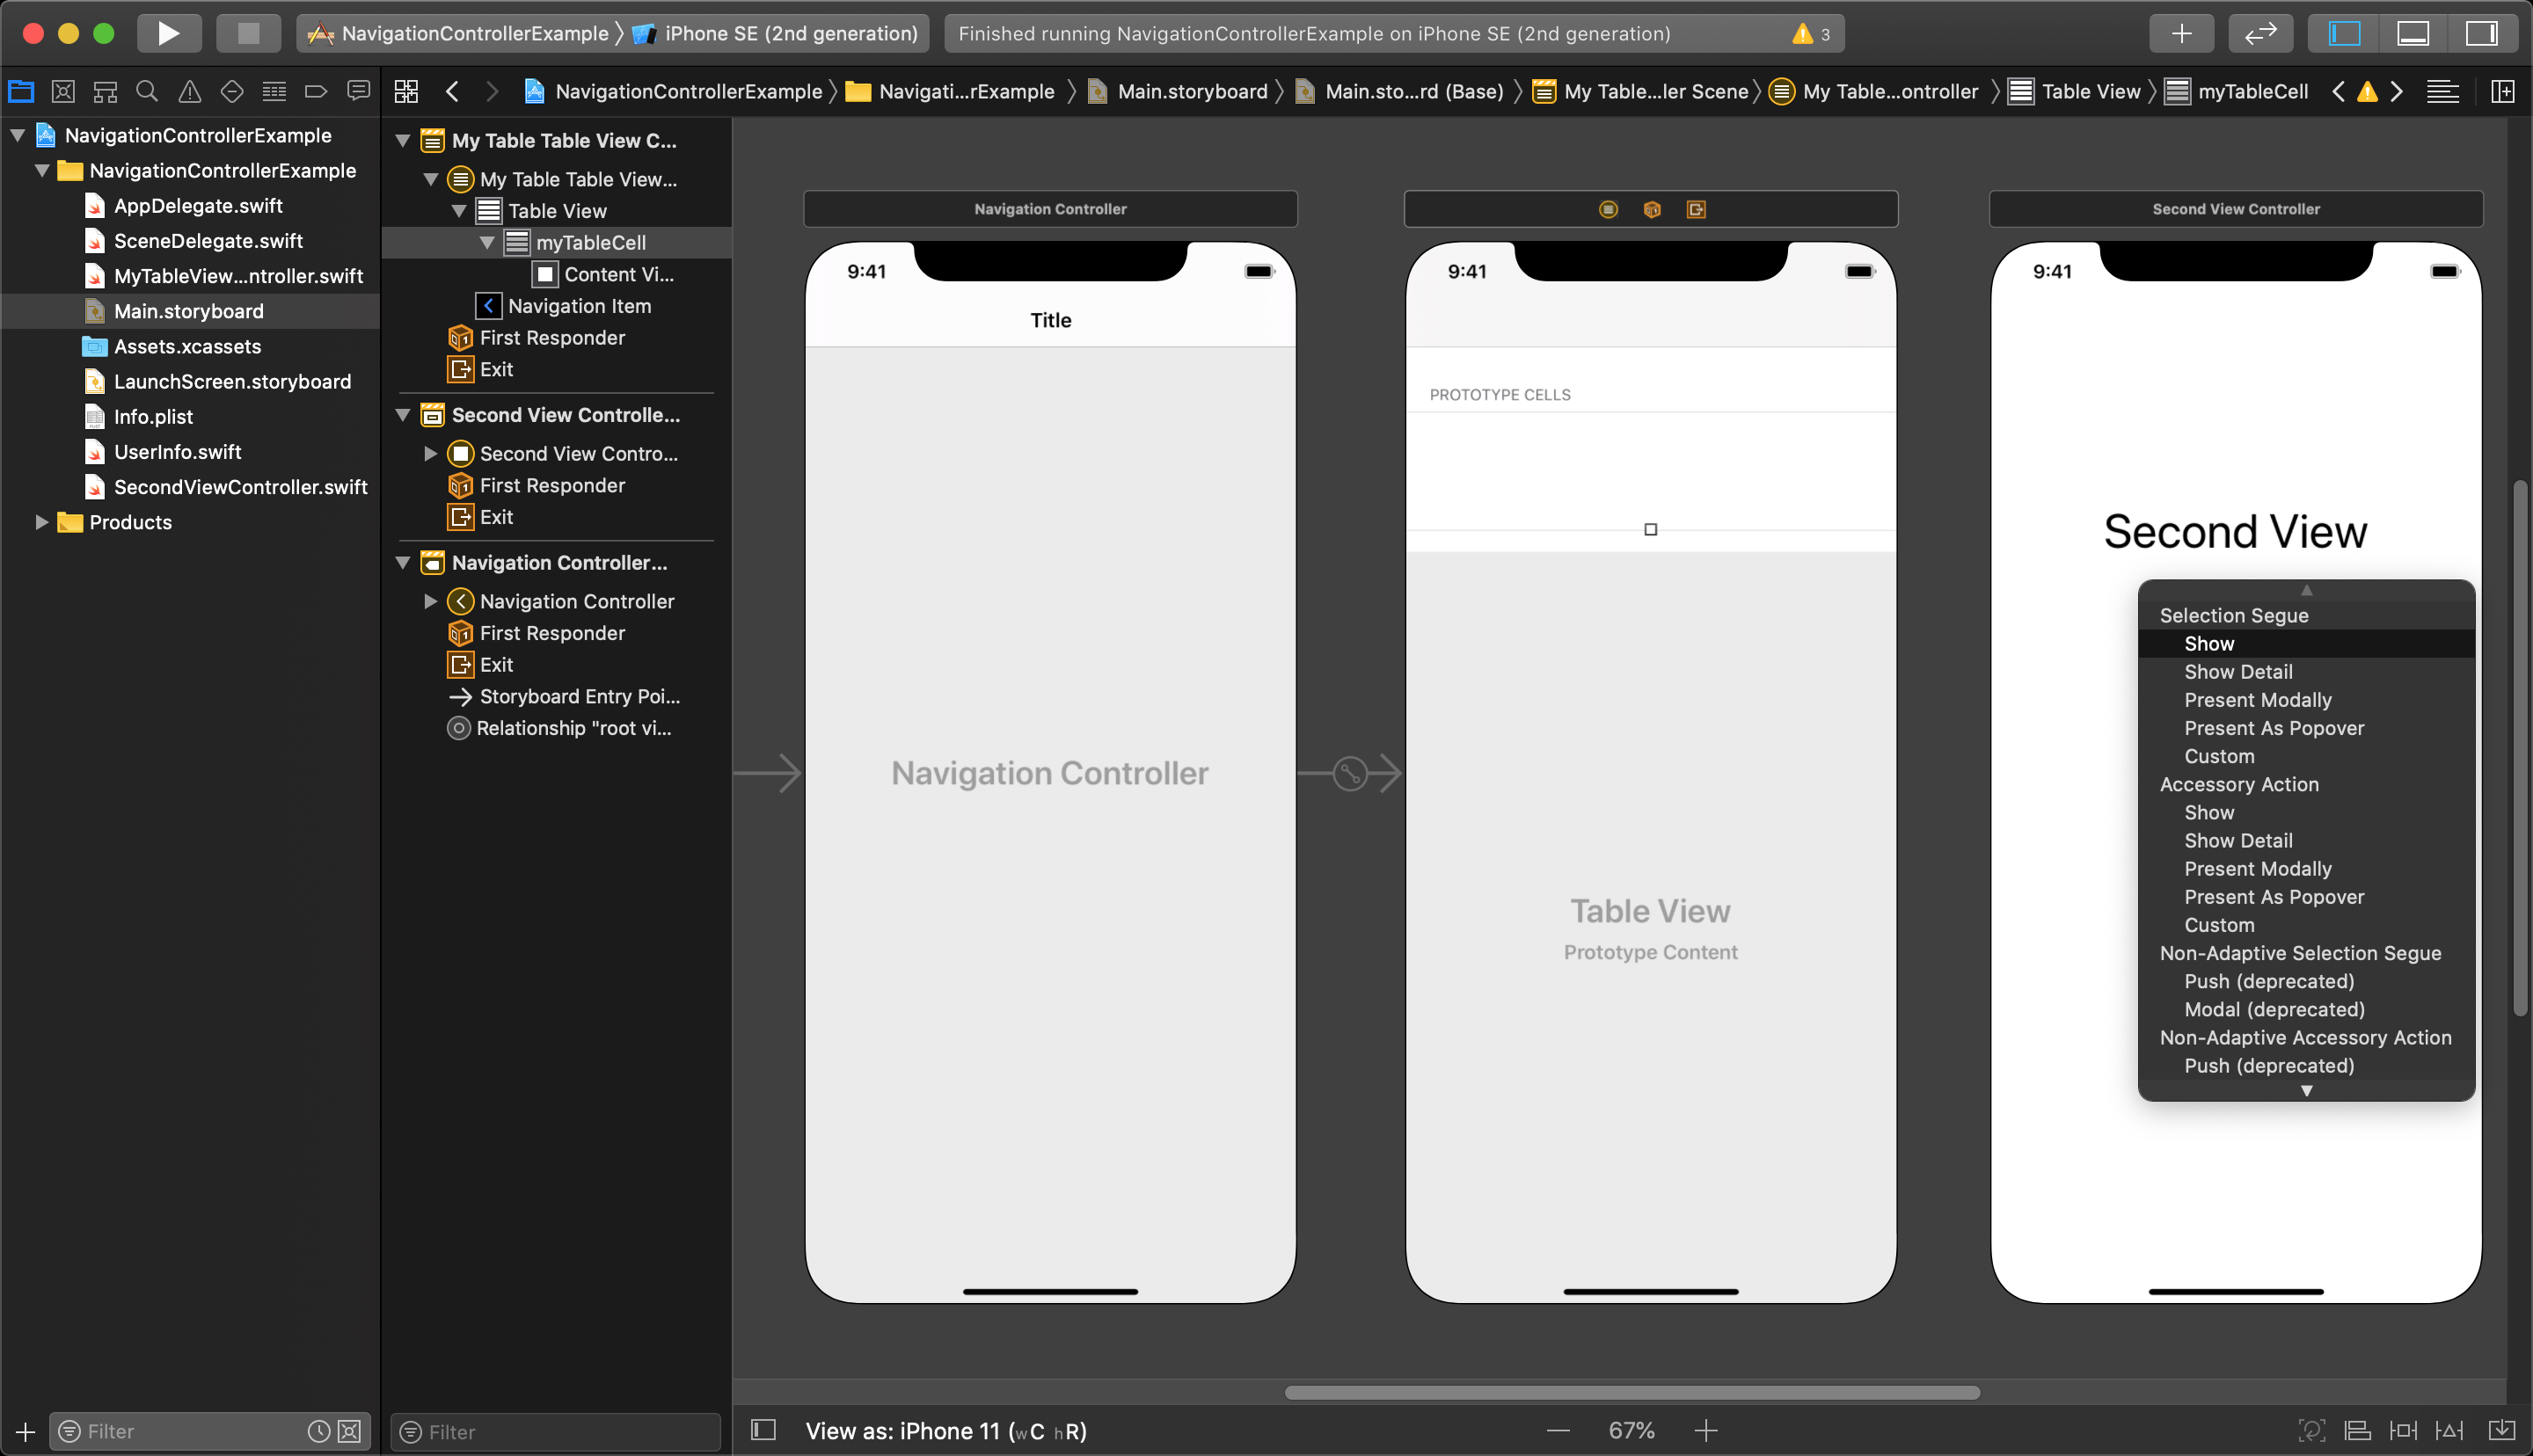
Task: Collapse the Table View outline node
Action: tap(459, 211)
